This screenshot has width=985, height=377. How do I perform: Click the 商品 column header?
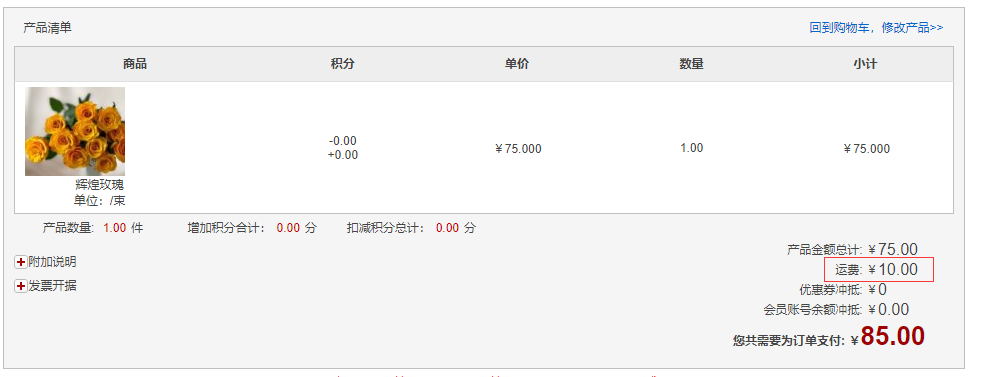(x=135, y=63)
